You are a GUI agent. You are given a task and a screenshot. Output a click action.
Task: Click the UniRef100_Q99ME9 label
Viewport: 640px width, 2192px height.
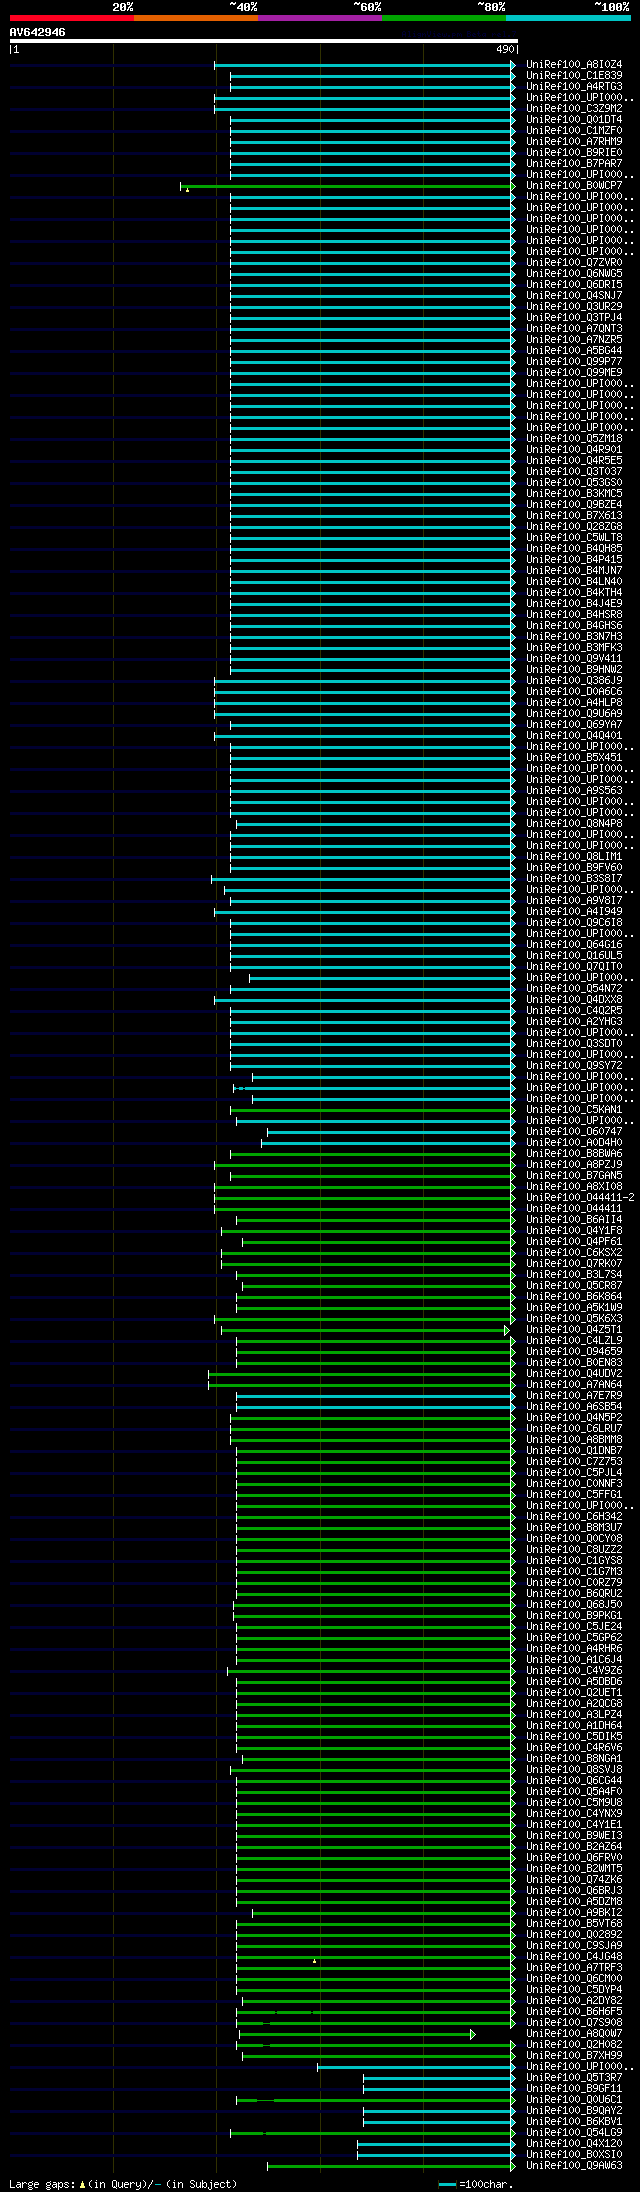(574, 373)
